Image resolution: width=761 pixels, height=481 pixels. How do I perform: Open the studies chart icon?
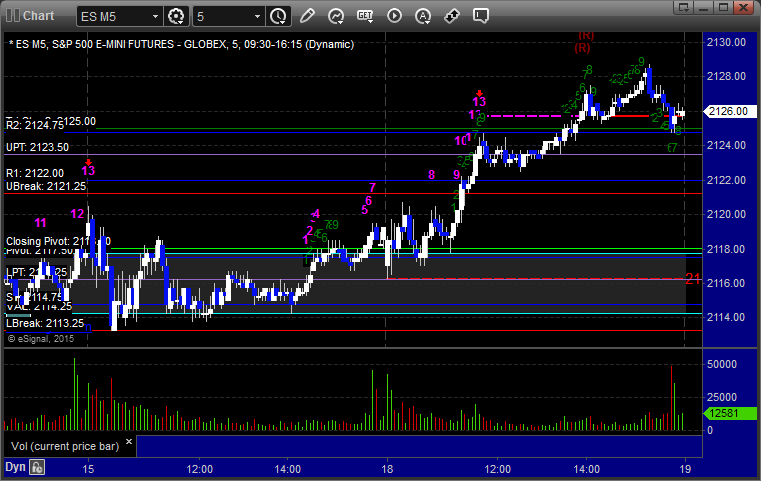pyautogui.click(x=336, y=16)
